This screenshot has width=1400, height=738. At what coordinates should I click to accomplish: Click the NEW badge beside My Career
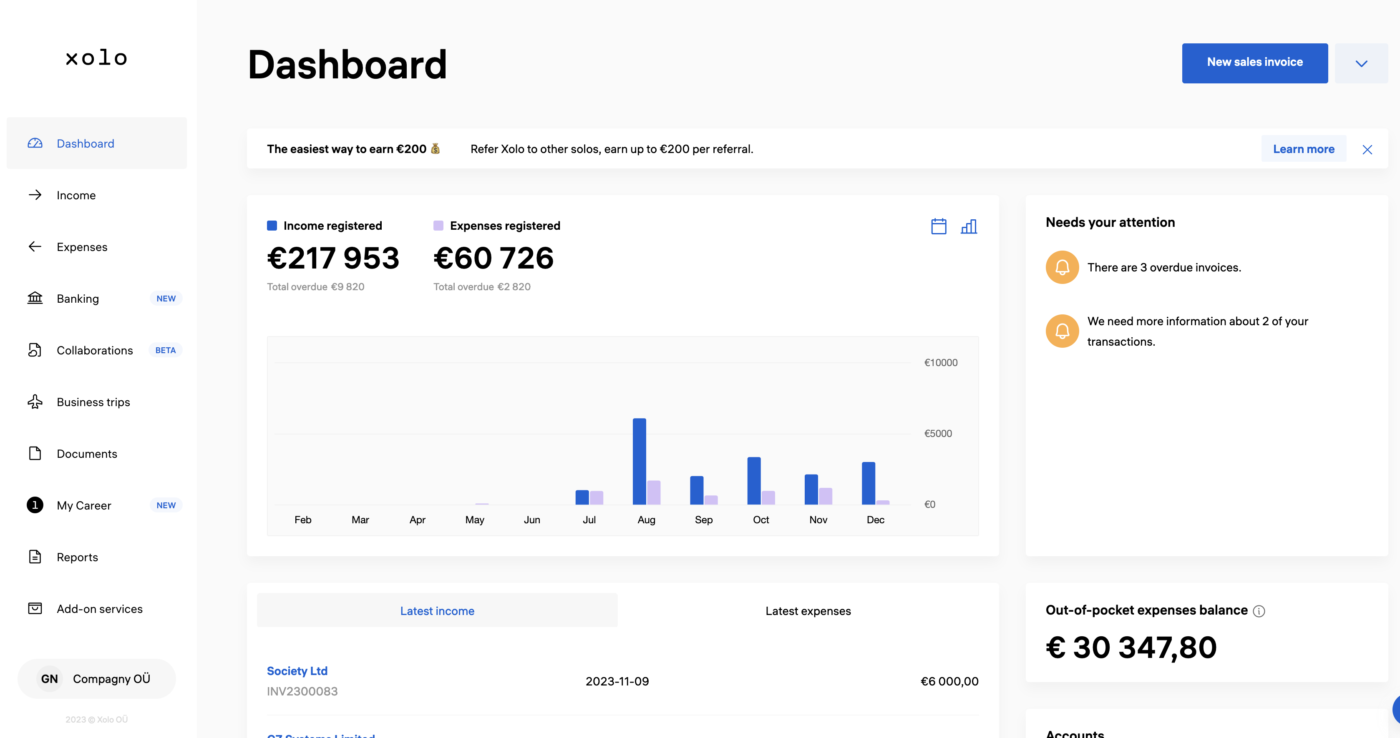click(166, 505)
